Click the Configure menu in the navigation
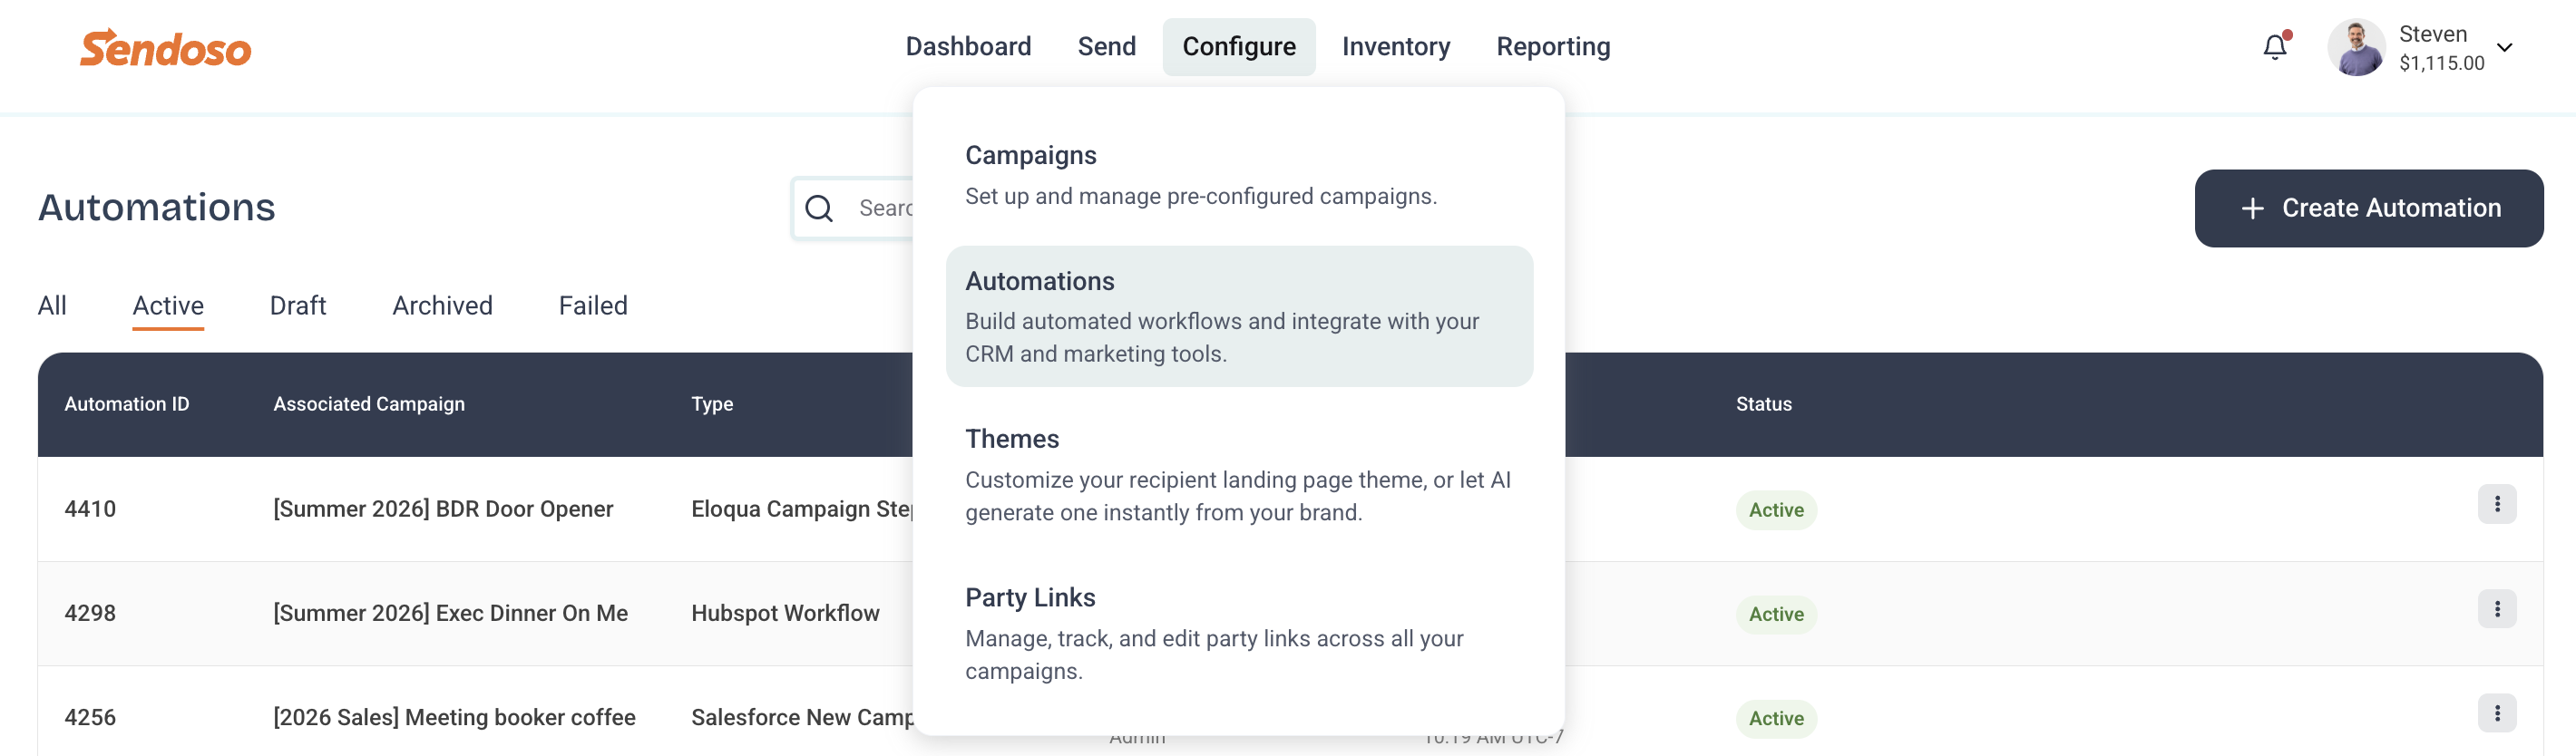The width and height of the screenshot is (2576, 756). pos(1238,47)
